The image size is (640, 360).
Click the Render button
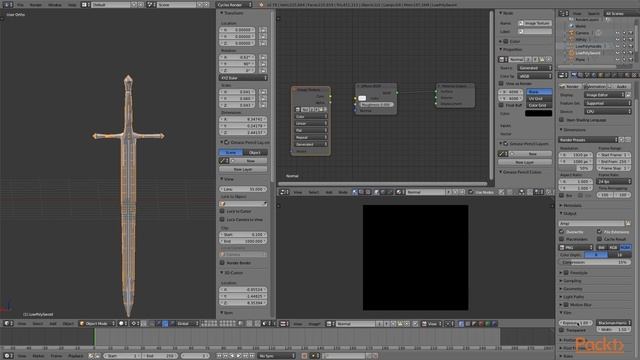(x=570, y=87)
